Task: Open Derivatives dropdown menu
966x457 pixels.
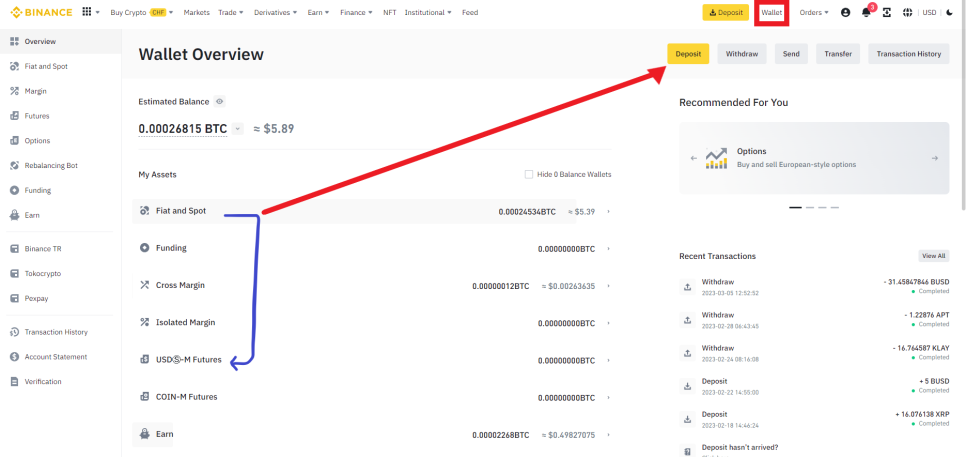Action: (276, 12)
